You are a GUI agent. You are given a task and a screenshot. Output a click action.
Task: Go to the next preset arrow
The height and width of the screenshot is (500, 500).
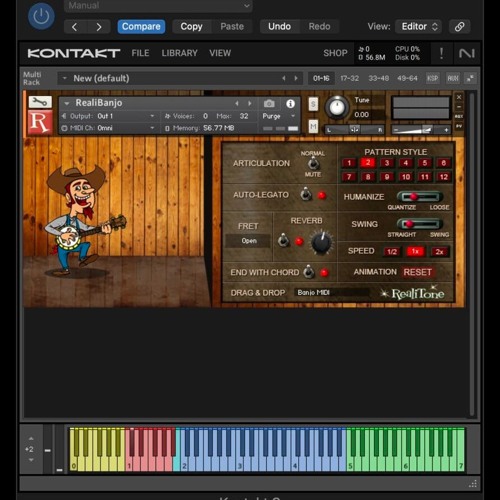pyautogui.click(x=99, y=27)
